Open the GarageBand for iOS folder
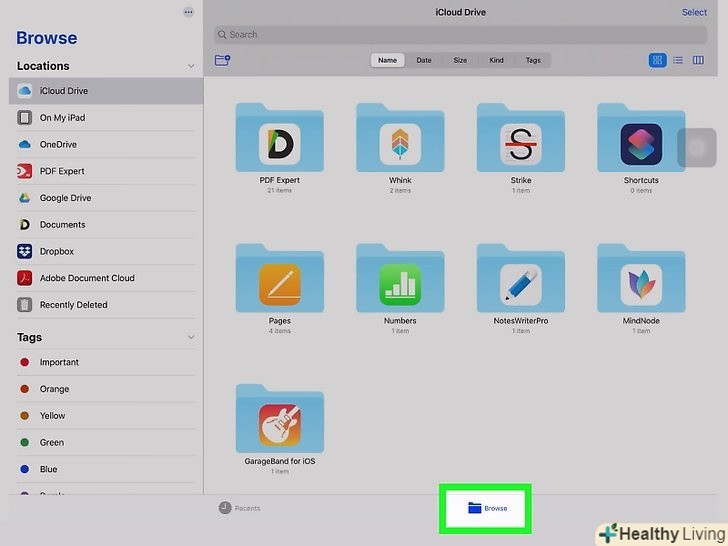Screen dimensions: 728x546 280,419
